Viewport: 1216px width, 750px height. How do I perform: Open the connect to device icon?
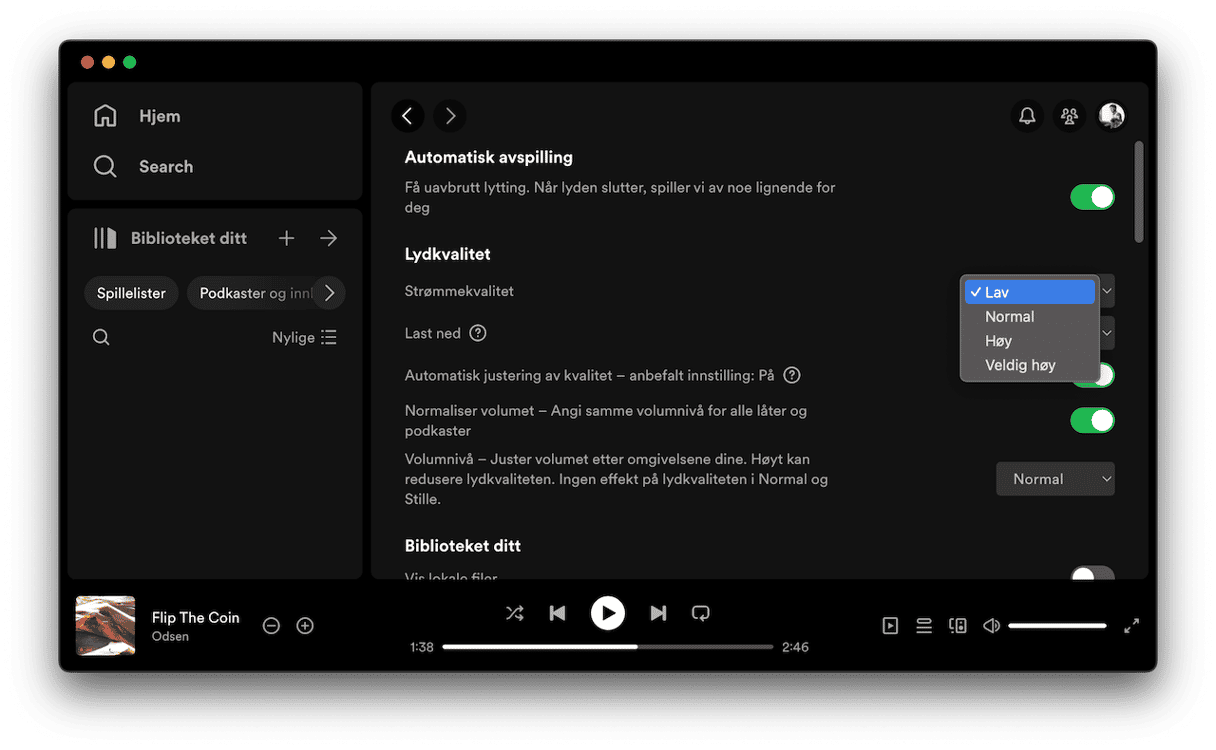click(957, 626)
